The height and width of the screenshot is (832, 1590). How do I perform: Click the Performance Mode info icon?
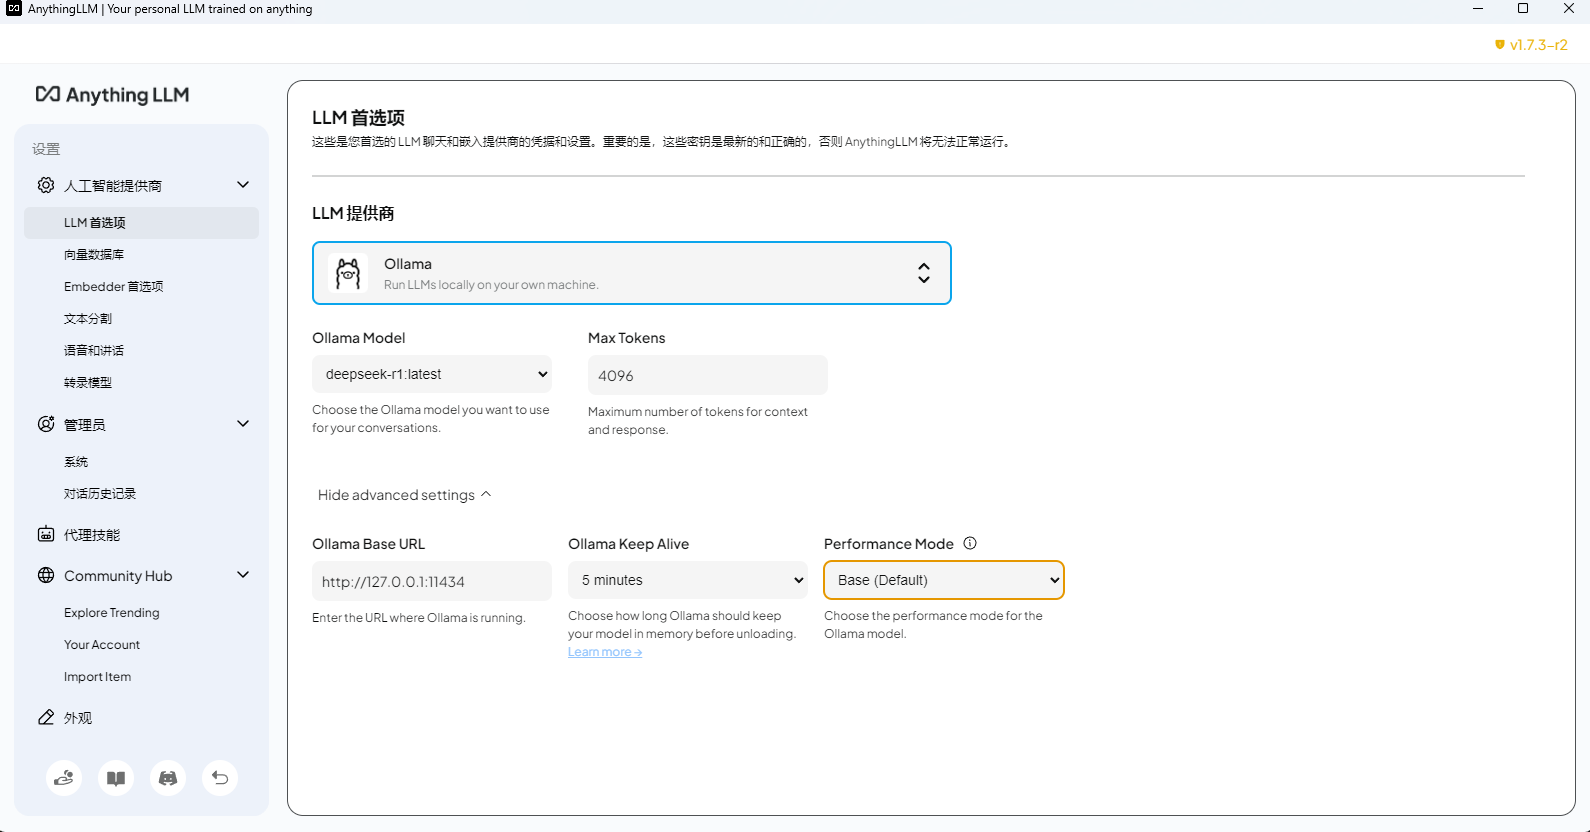coord(970,543)
